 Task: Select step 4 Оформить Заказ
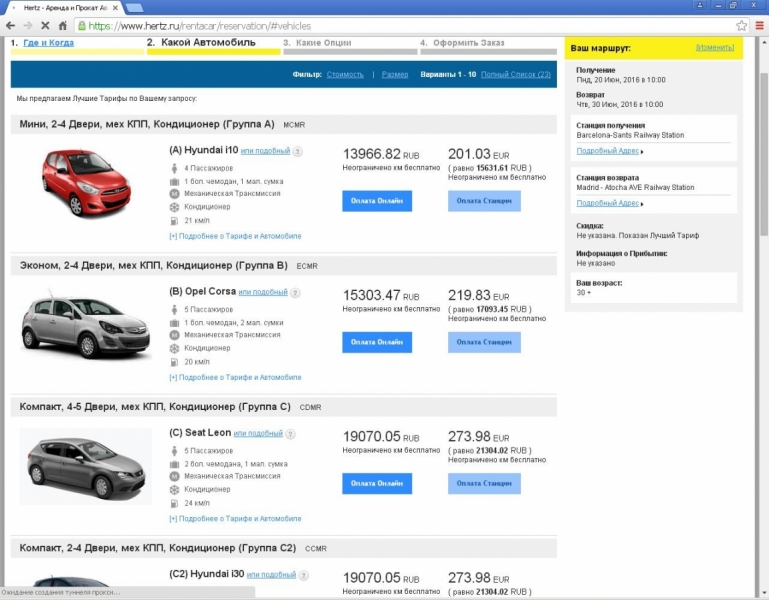coord(468,43)
